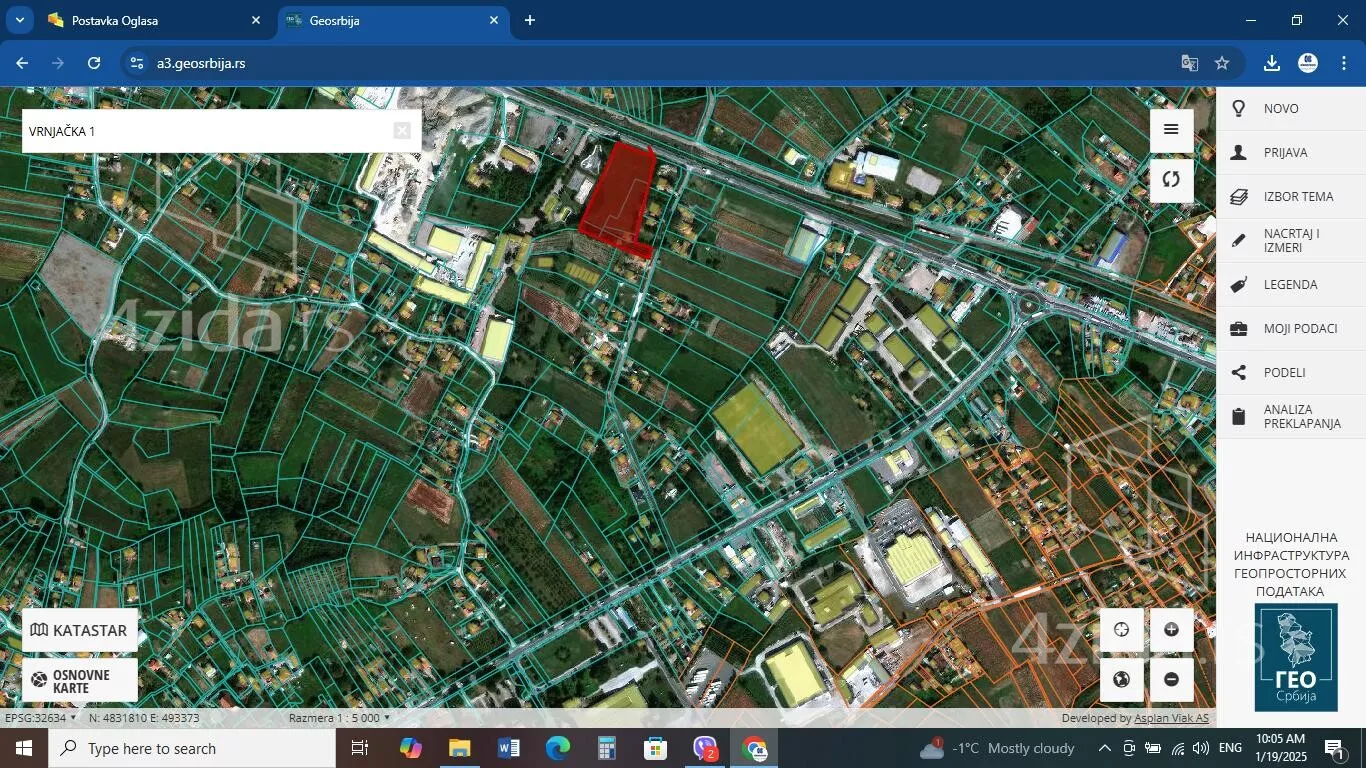The width and height of the screenshot is (1366, 768).
Task: Open NACRTAJ I IZMERI drawing tool
Action: (x=1291, y=241)
